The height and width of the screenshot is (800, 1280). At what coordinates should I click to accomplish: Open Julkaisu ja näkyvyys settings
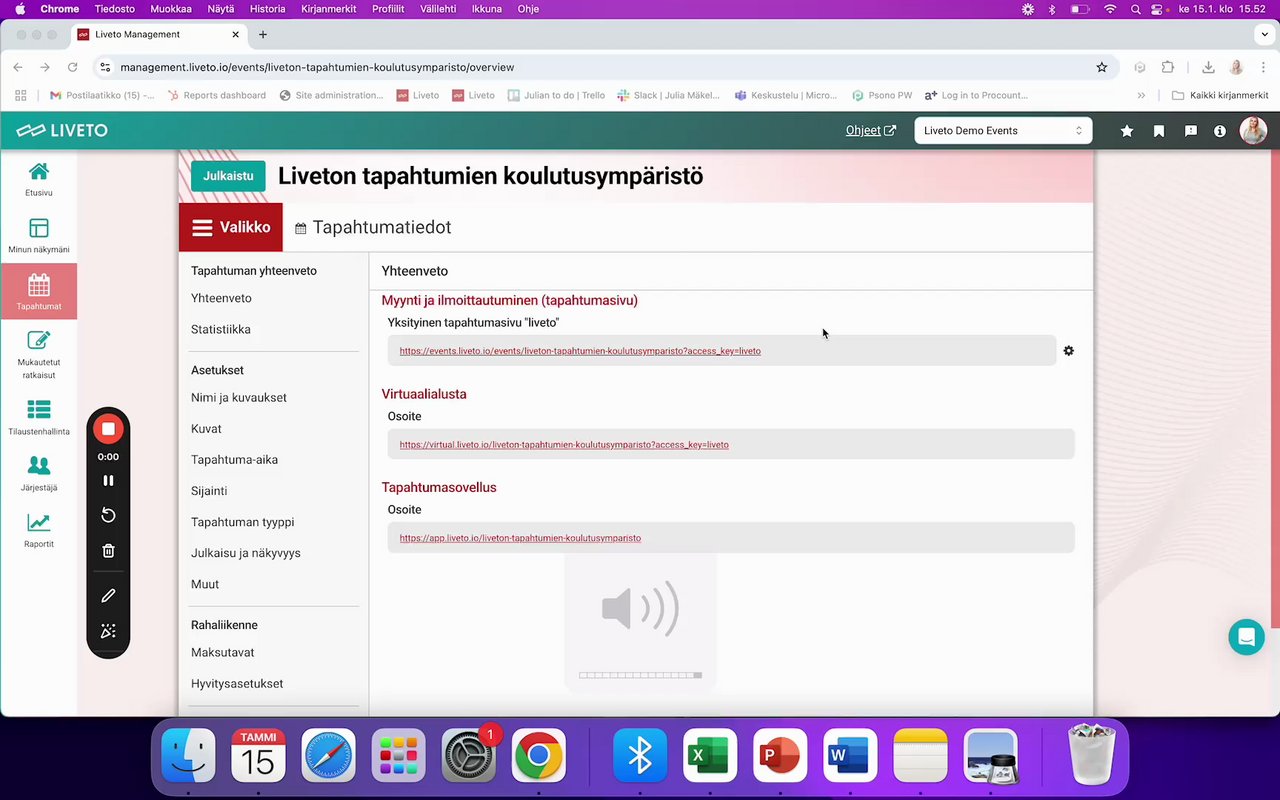(x=246, y=553)
